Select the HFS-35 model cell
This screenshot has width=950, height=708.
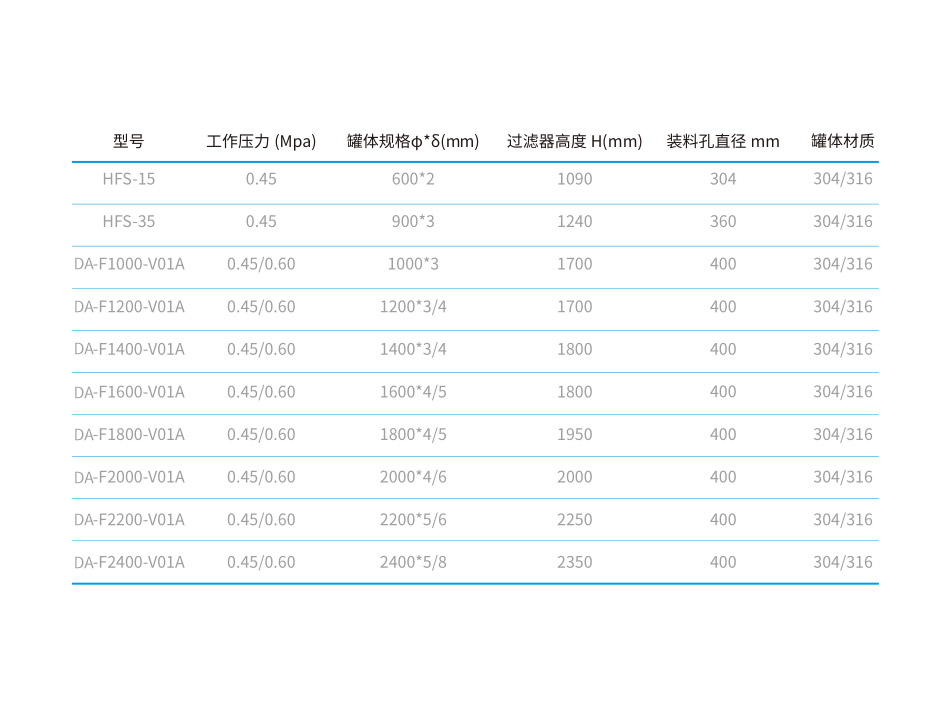(129, 221)
